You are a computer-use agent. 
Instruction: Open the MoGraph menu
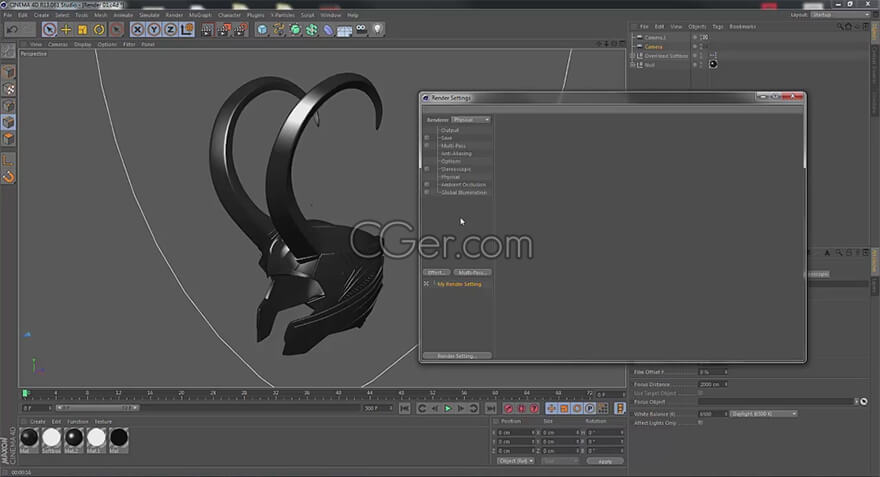coord(200,15)
